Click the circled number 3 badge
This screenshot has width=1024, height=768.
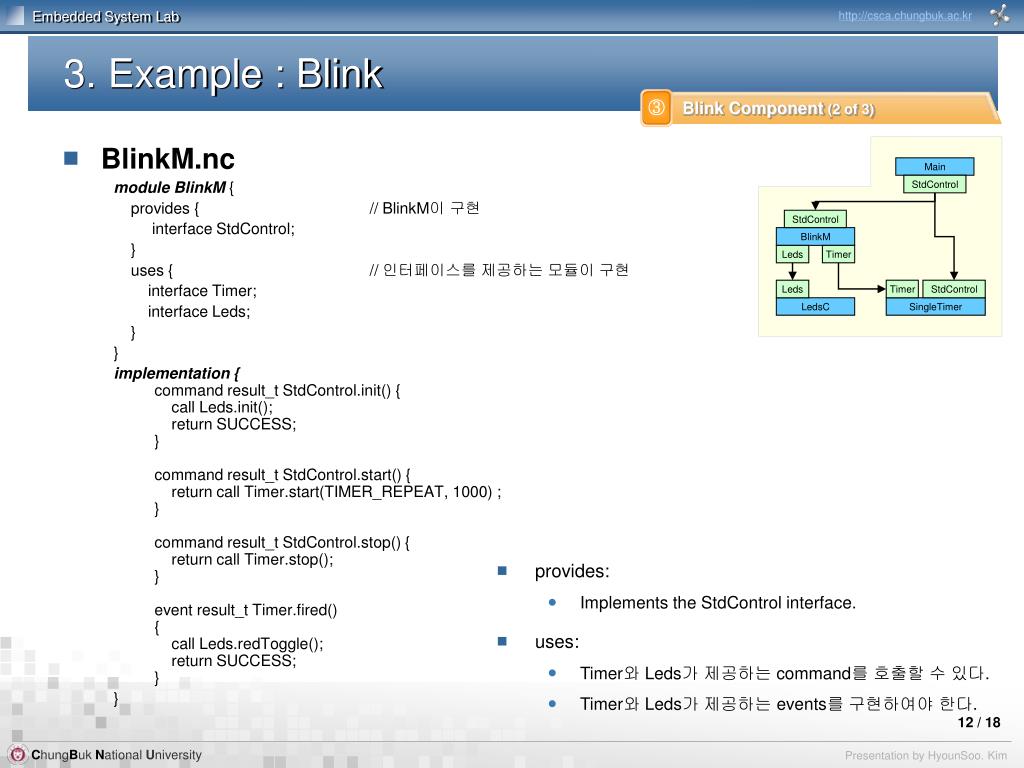(x=656, y=108)
